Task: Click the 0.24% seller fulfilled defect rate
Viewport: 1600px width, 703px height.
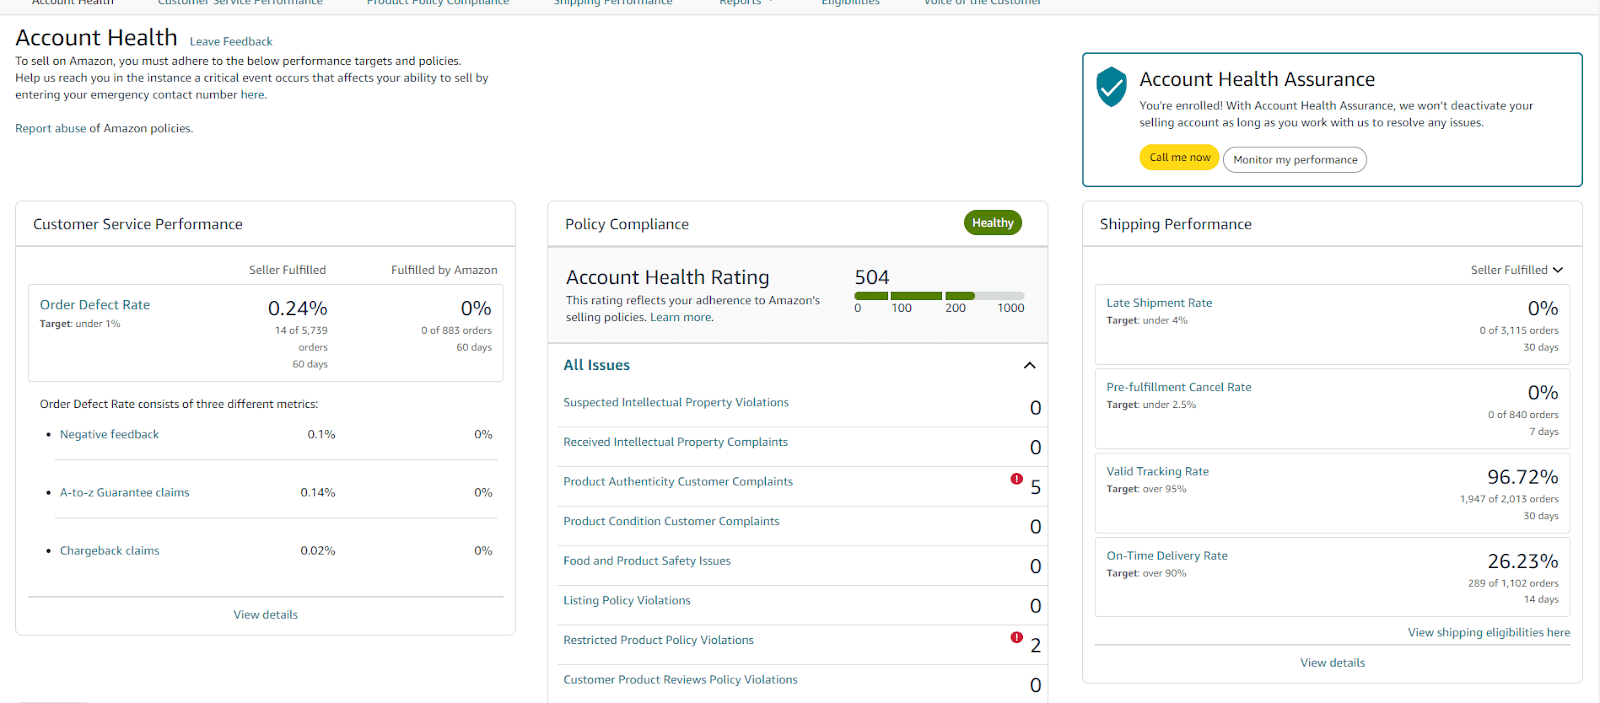Action: (x=297, y=308)
